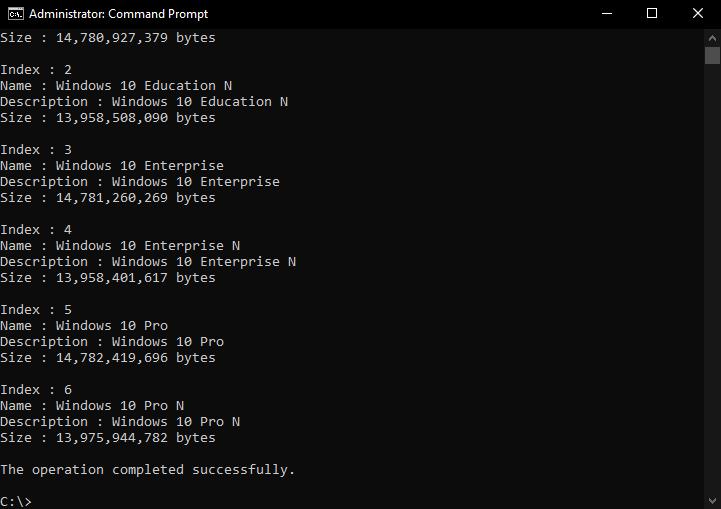Click the C:\> prompt line

coord(16,501)
